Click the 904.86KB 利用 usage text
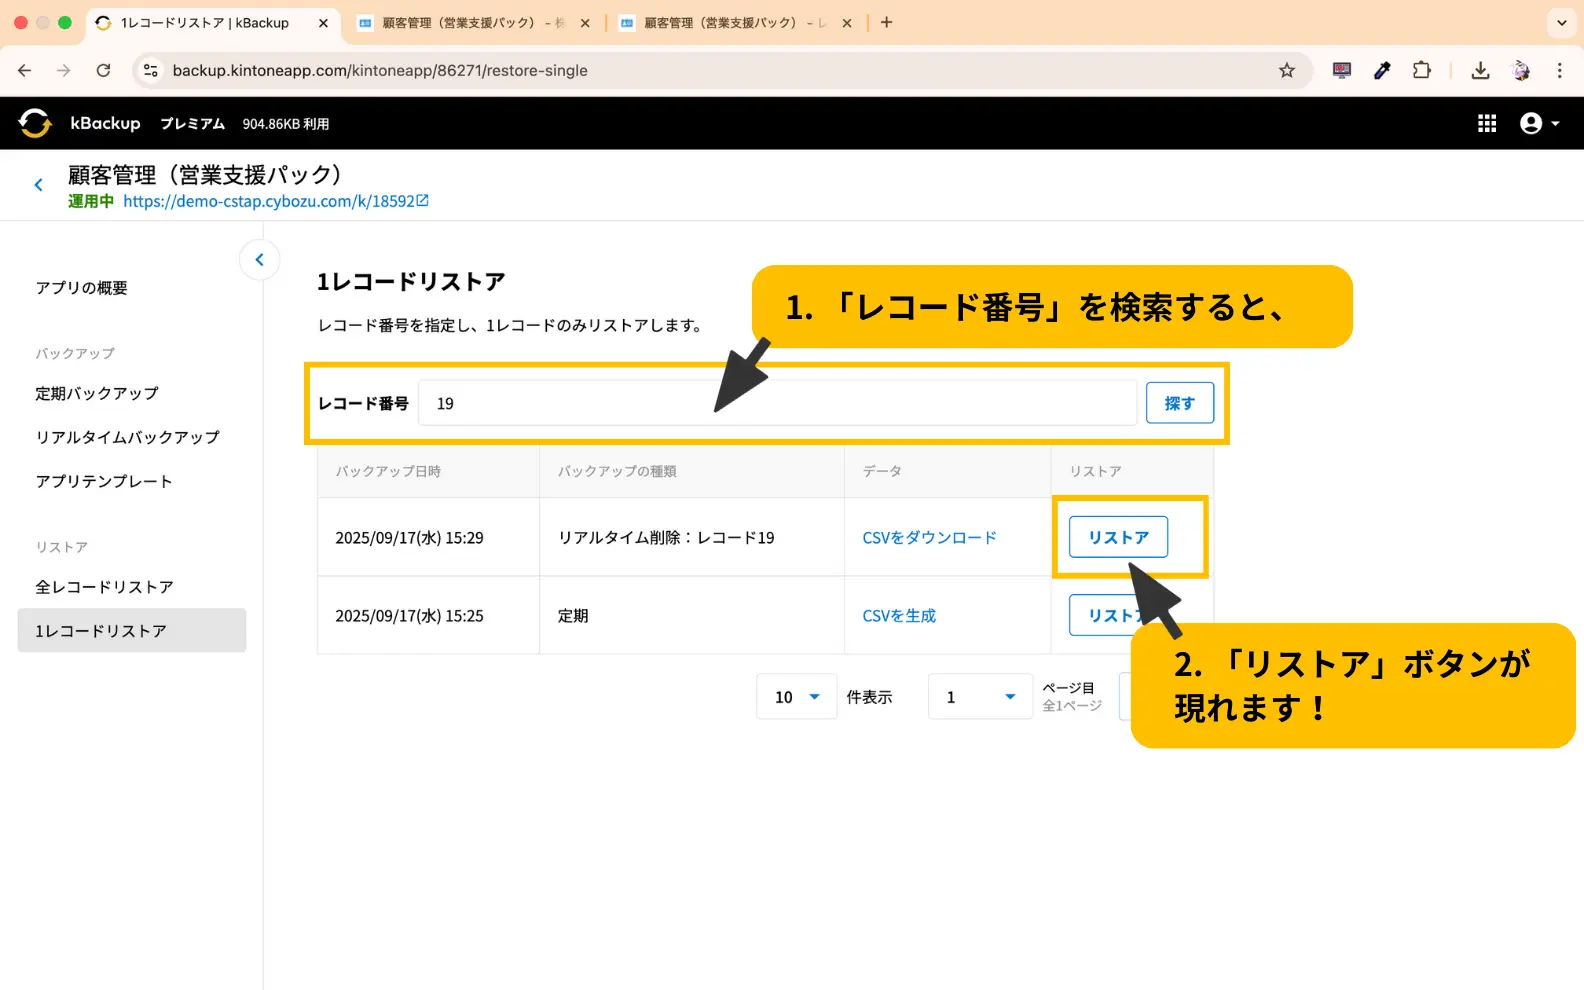The image size is (1584, 990). [286, 124]
